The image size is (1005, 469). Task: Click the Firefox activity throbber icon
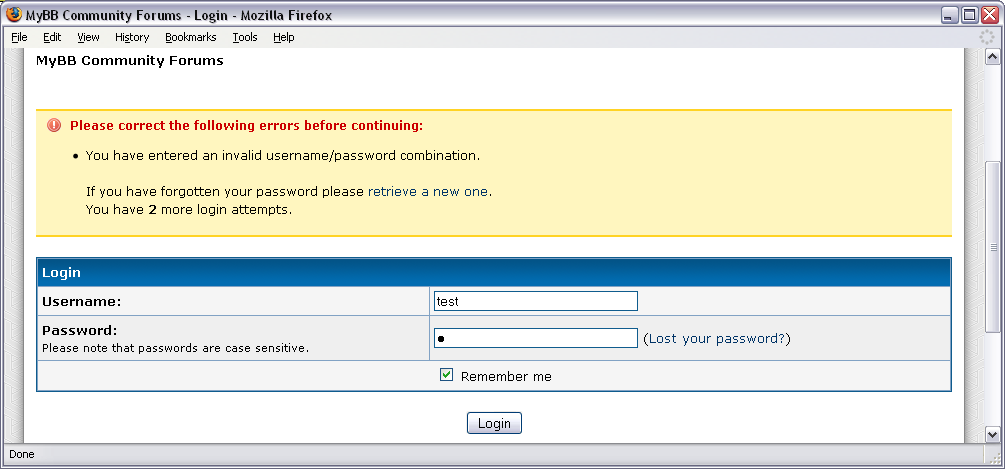[989, 37]
